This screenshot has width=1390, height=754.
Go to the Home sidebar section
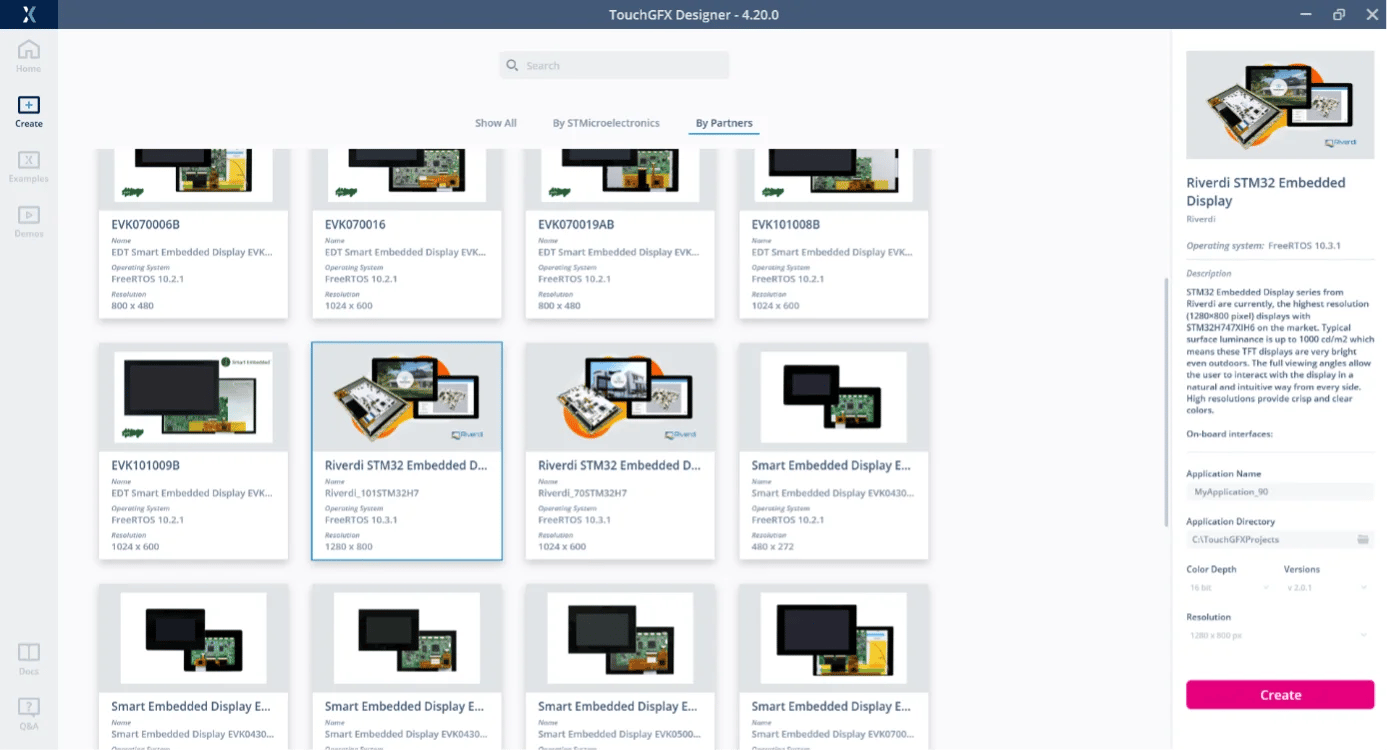click(x=29, y=55)
